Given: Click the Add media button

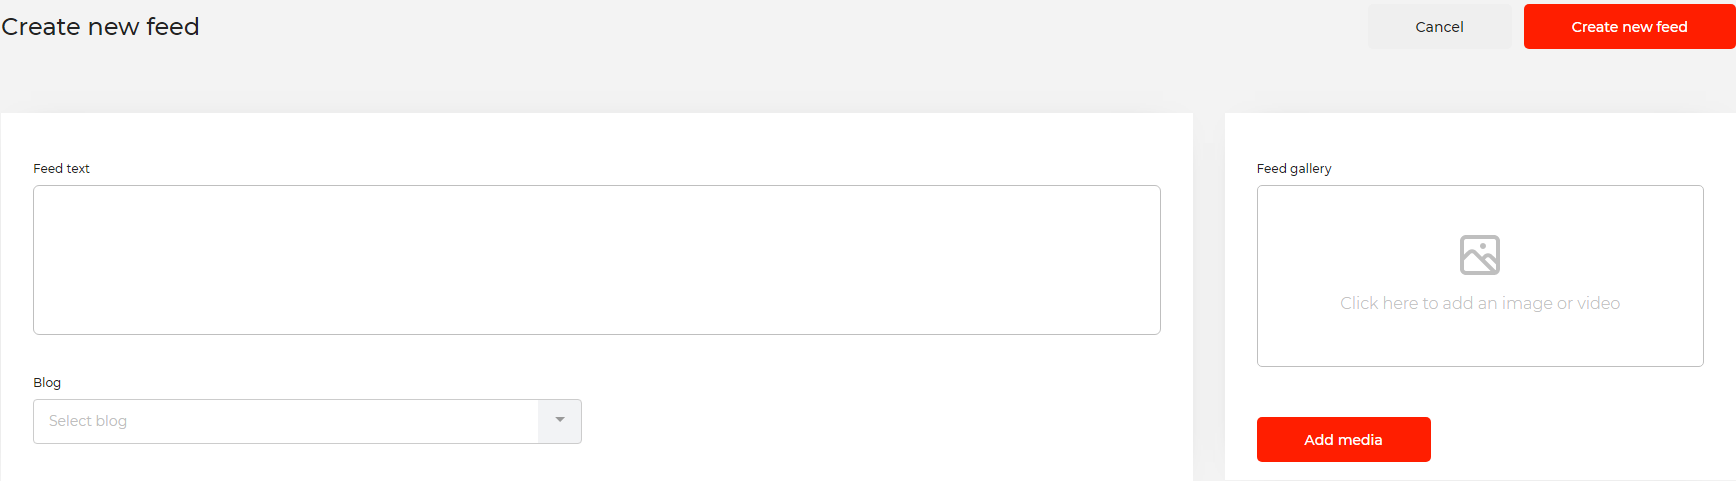Looking at the screenshot, I should click(1343, 440).
